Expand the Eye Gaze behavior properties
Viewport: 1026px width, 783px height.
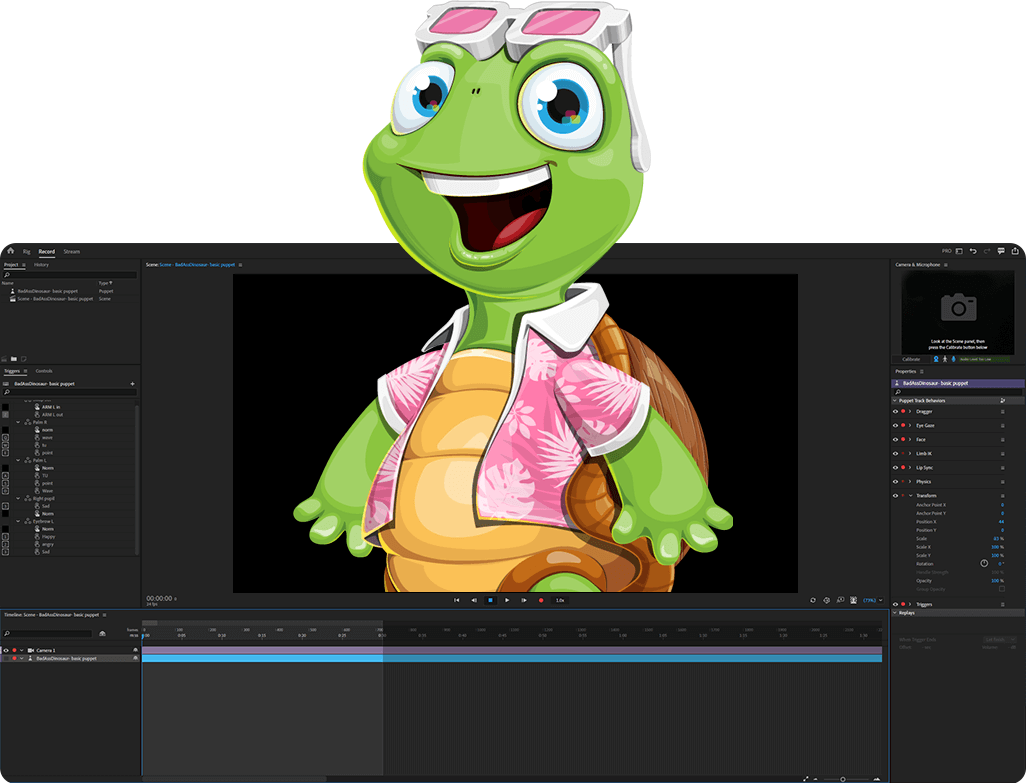tap(909, 425)
